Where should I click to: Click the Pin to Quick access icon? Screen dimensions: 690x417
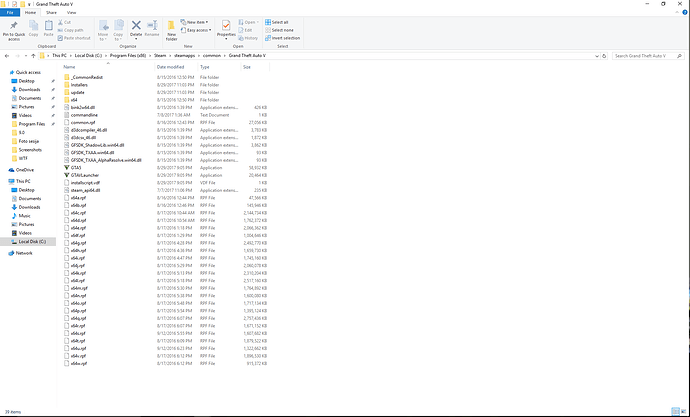pos(14,26)
